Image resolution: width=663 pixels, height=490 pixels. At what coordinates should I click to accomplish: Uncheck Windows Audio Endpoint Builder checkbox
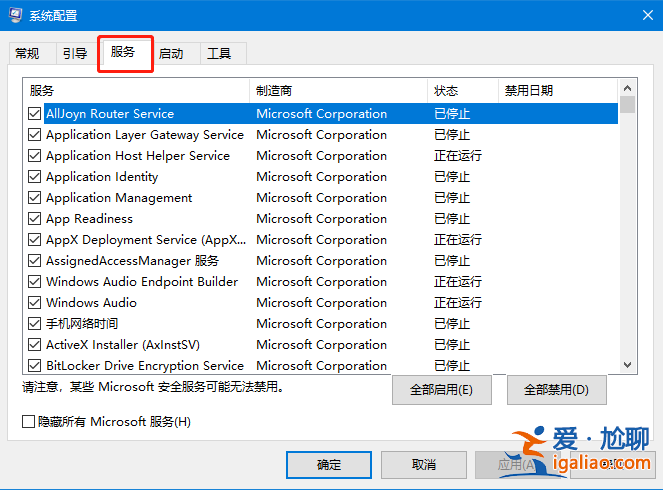tap(34, 282)
